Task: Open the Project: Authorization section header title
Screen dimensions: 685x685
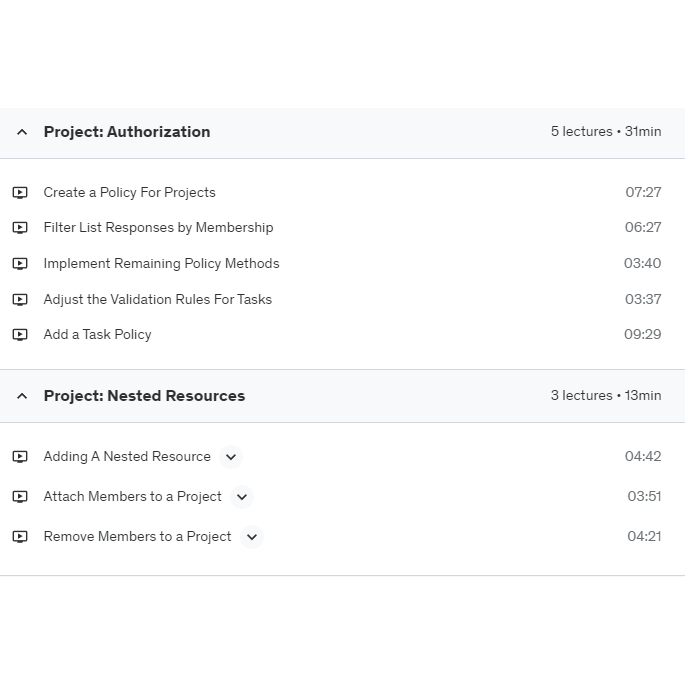Action: [x=127, y=132]
